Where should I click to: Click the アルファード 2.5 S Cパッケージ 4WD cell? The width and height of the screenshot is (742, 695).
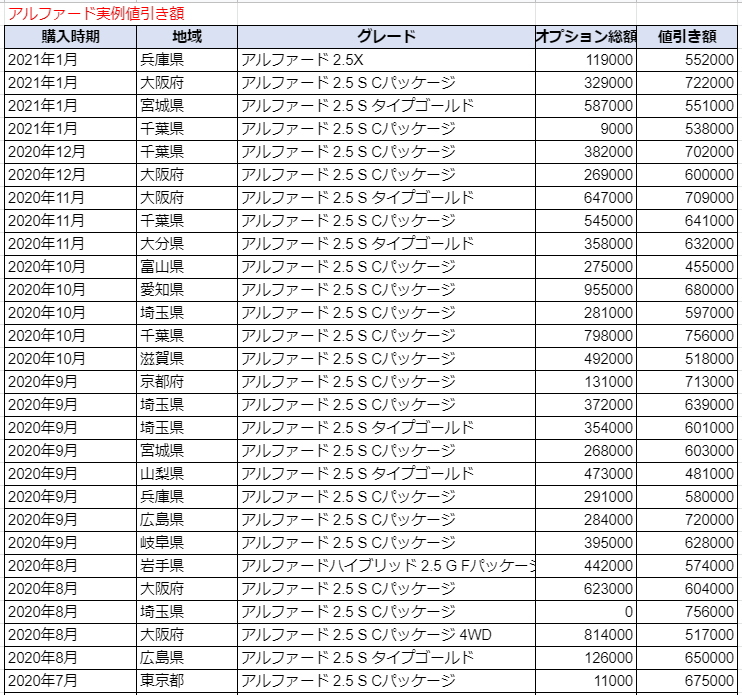coord(386,635)
